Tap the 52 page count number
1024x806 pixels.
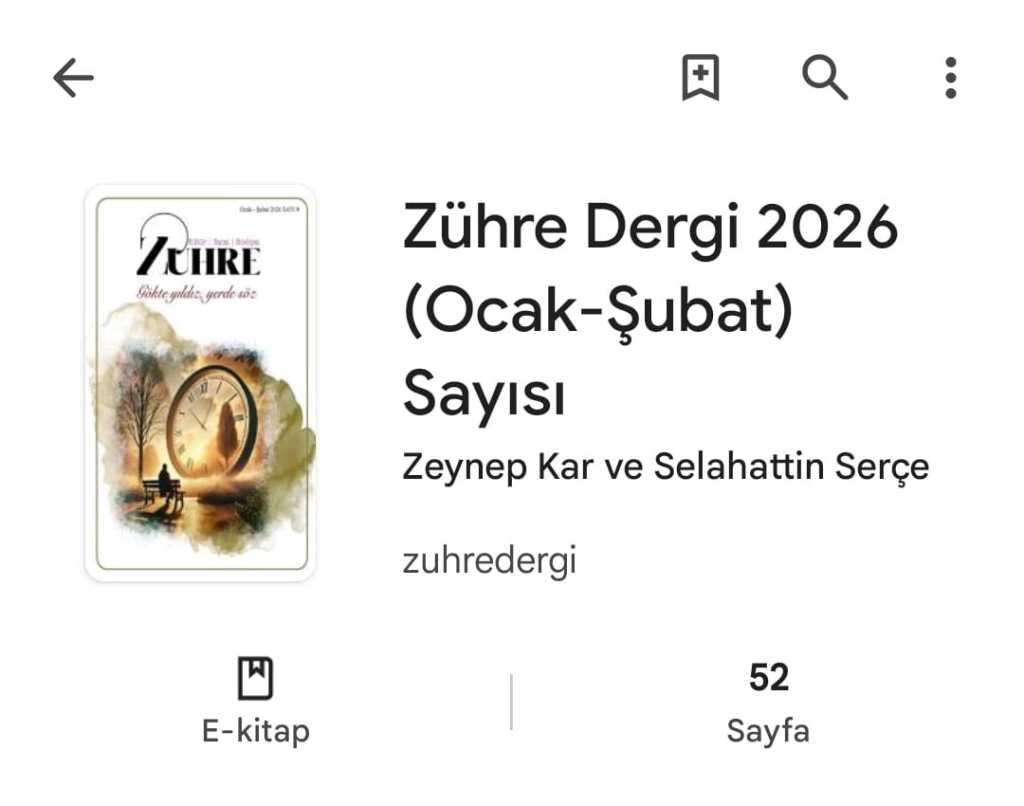pos(769,677)
